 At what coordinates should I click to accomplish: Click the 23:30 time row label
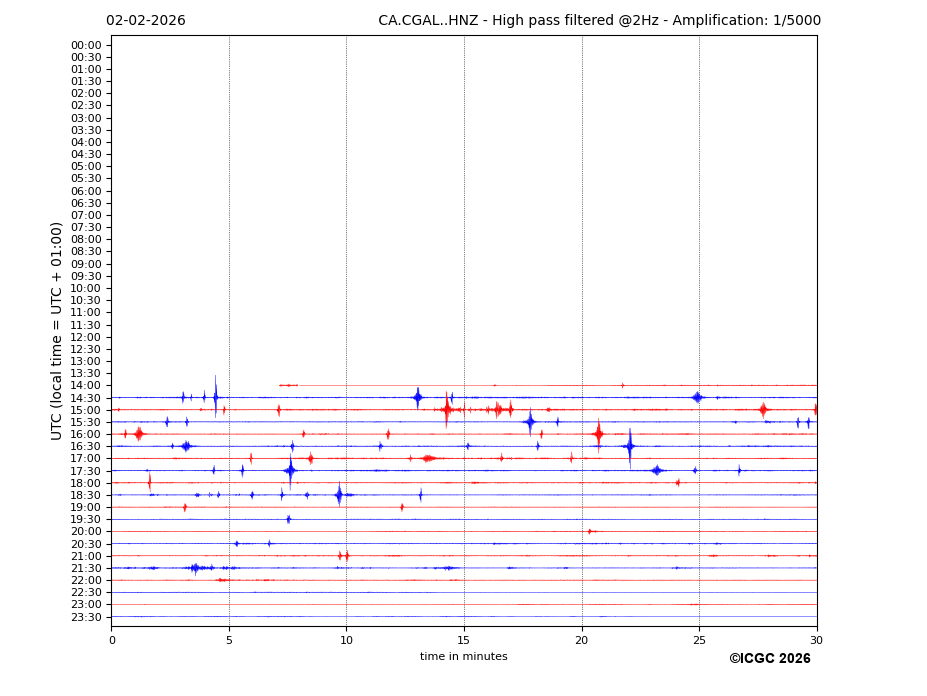tap(86, 617)
